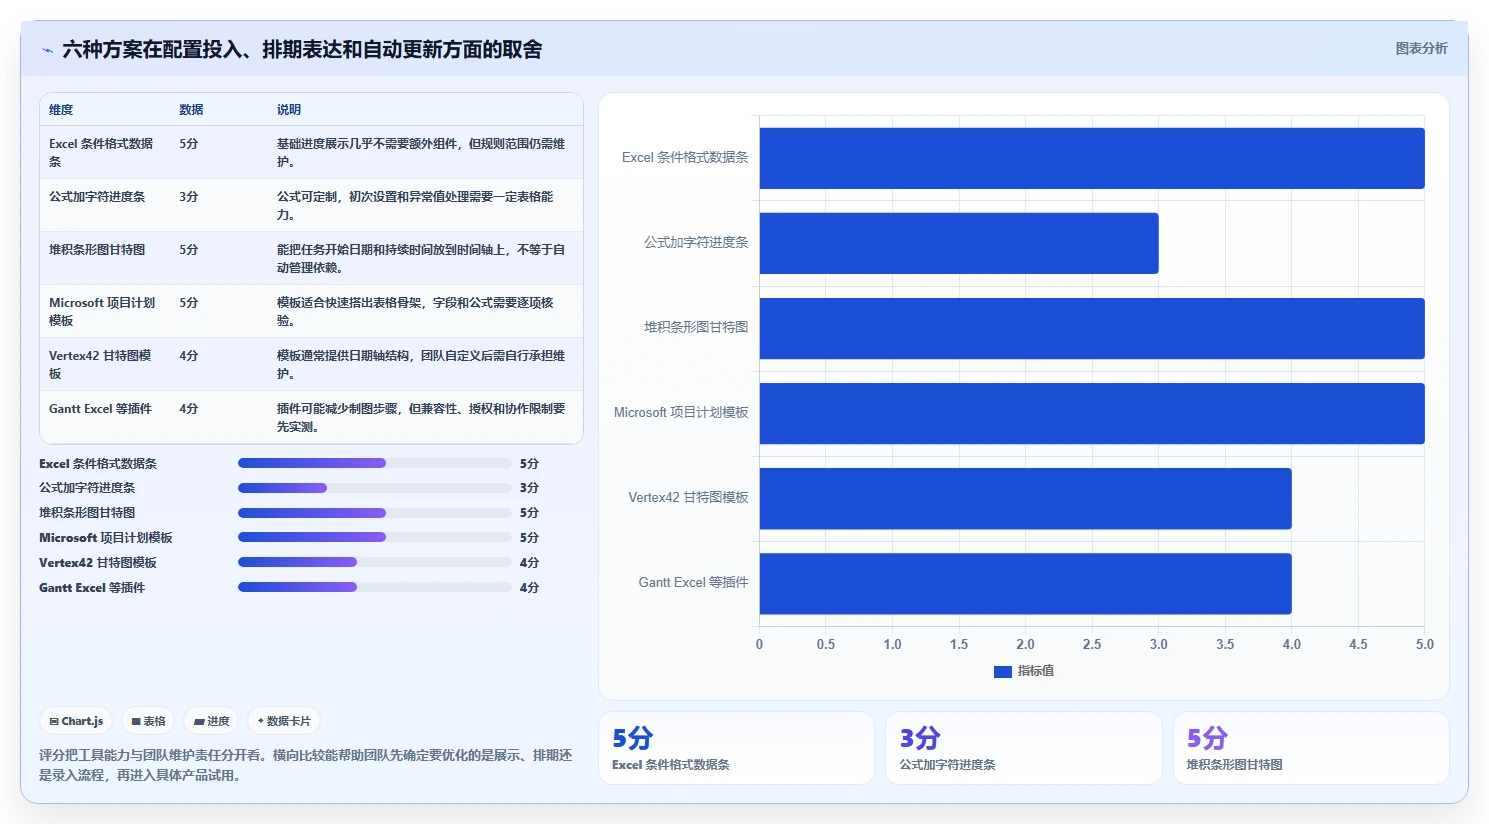The width and height of the screenshot is (1489, 824).
Task: Click the 说明 column header
Action: click(289, 110)
